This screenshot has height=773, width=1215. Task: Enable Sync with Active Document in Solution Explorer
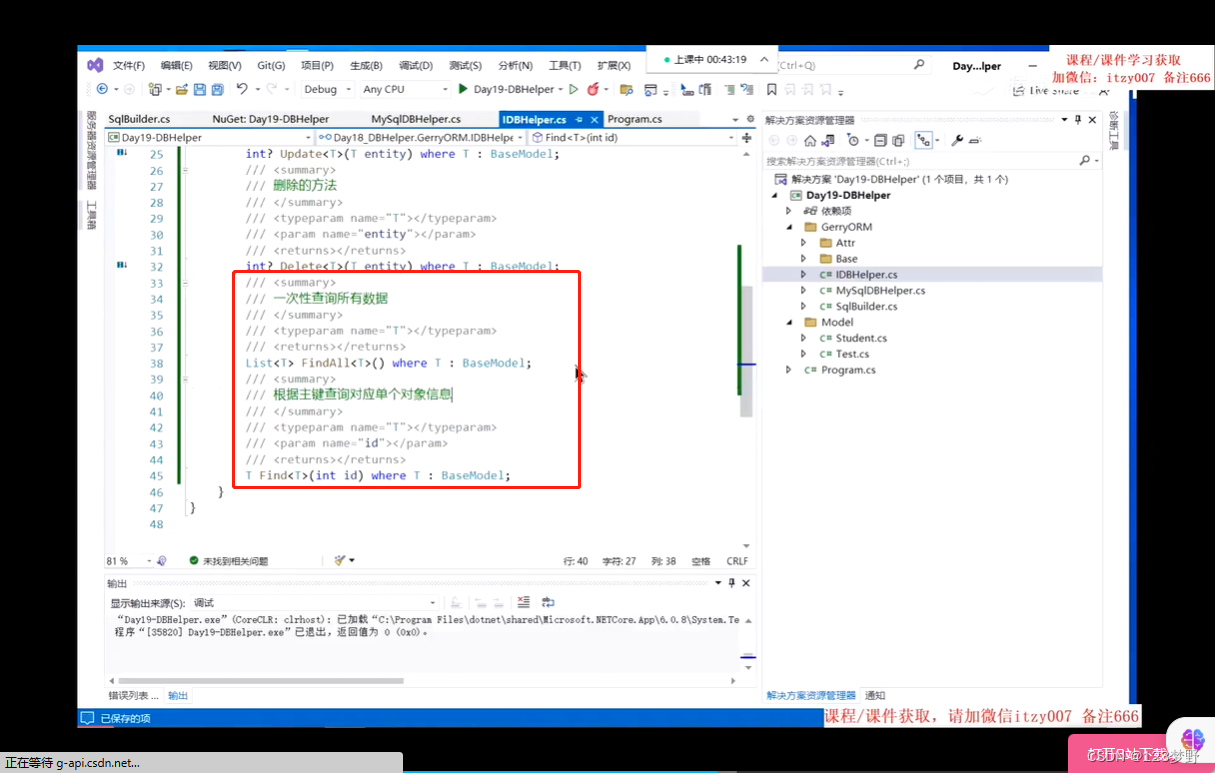point(828,140)
